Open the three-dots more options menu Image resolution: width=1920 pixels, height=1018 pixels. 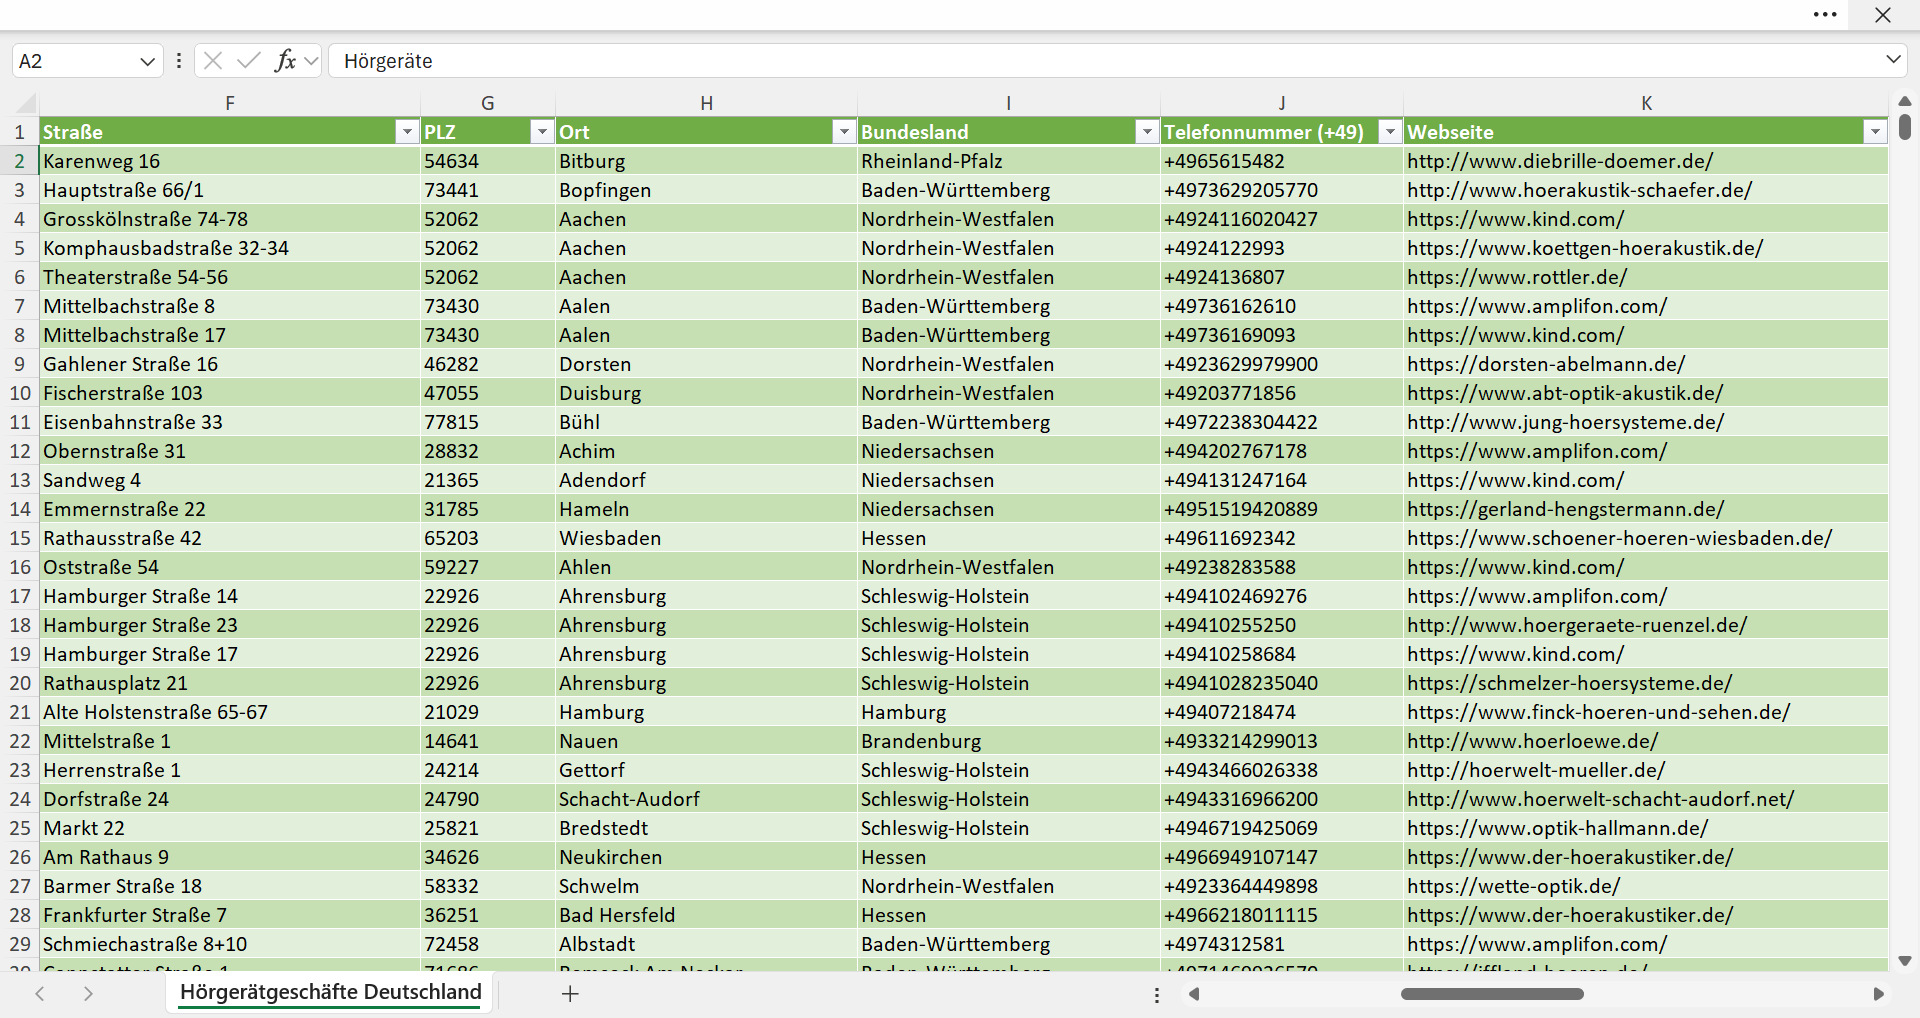coord(1825,15)
